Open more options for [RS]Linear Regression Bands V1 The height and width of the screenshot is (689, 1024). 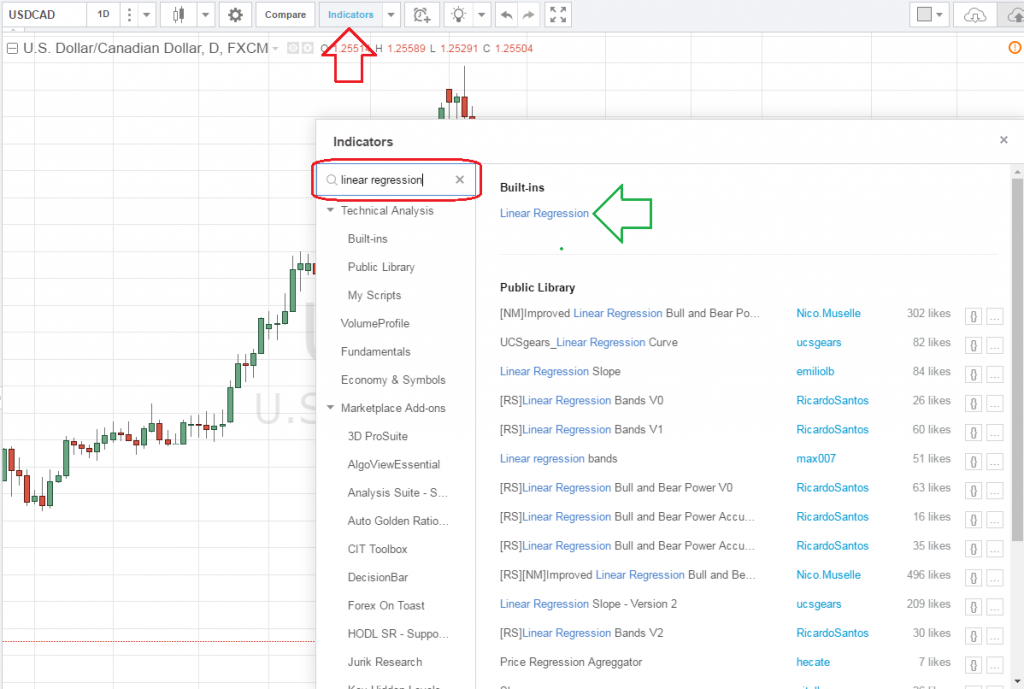[x=995, y=433]
